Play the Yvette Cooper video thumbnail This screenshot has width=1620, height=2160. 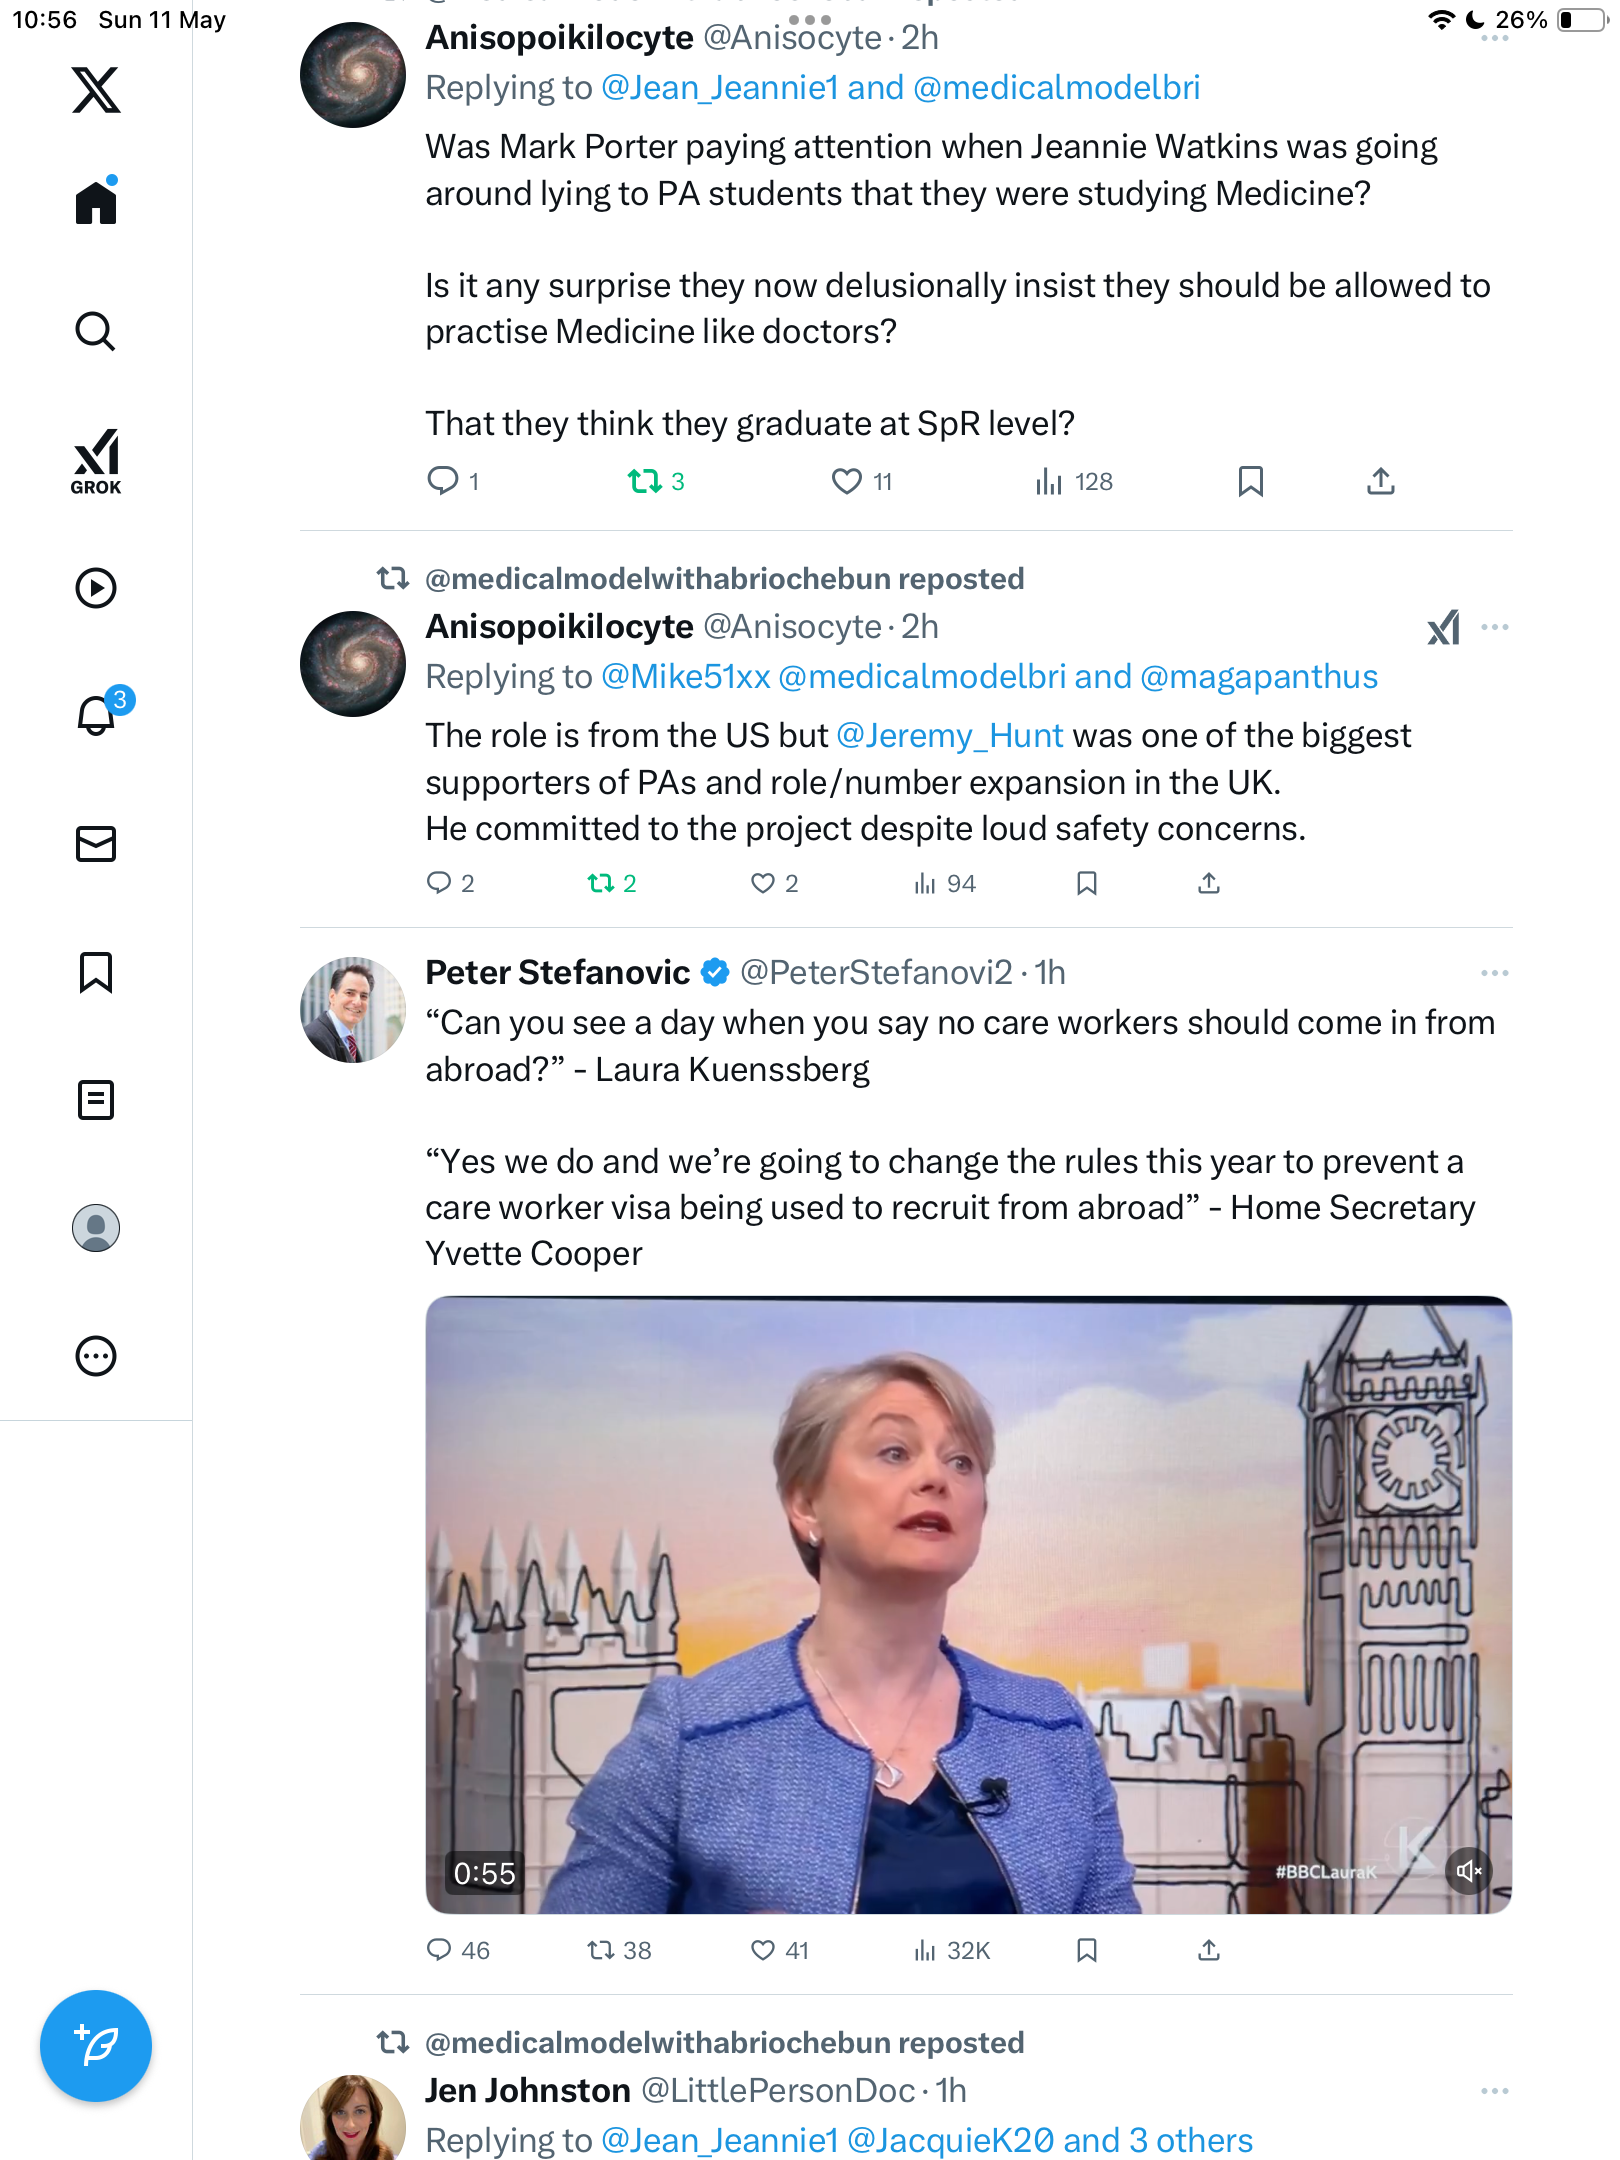click(968, 1605)
